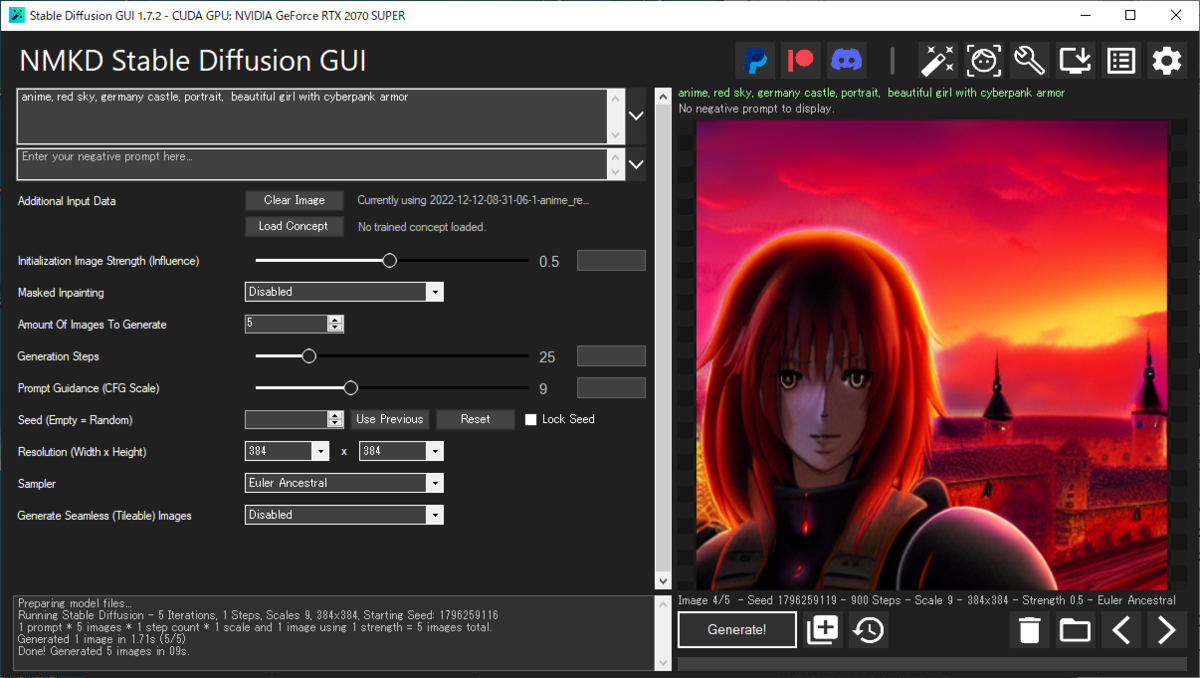
Task: Click 'No negative prompt to display.' text
Action: 756,108
